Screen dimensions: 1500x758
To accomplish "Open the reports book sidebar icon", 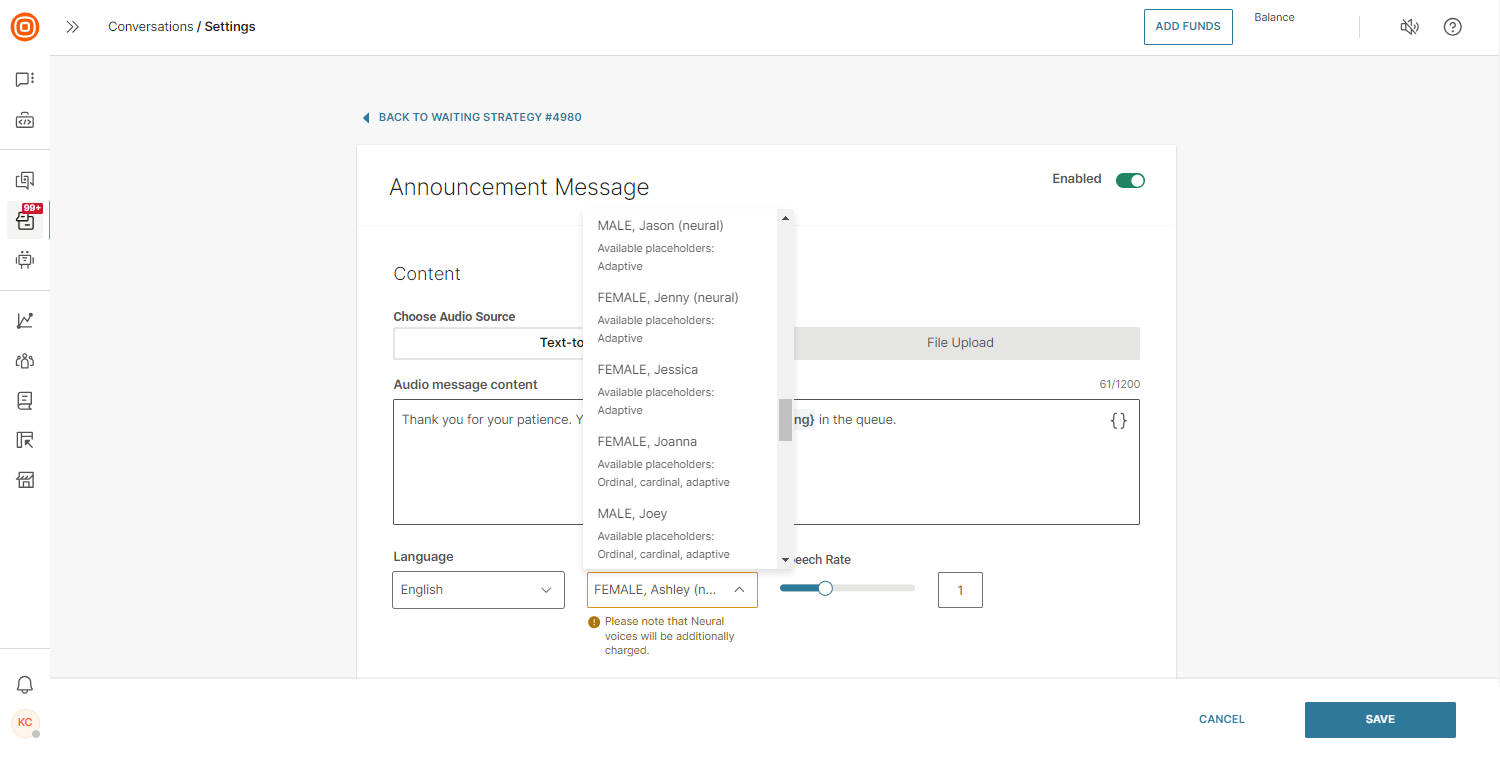I will [x=25, y=401].
